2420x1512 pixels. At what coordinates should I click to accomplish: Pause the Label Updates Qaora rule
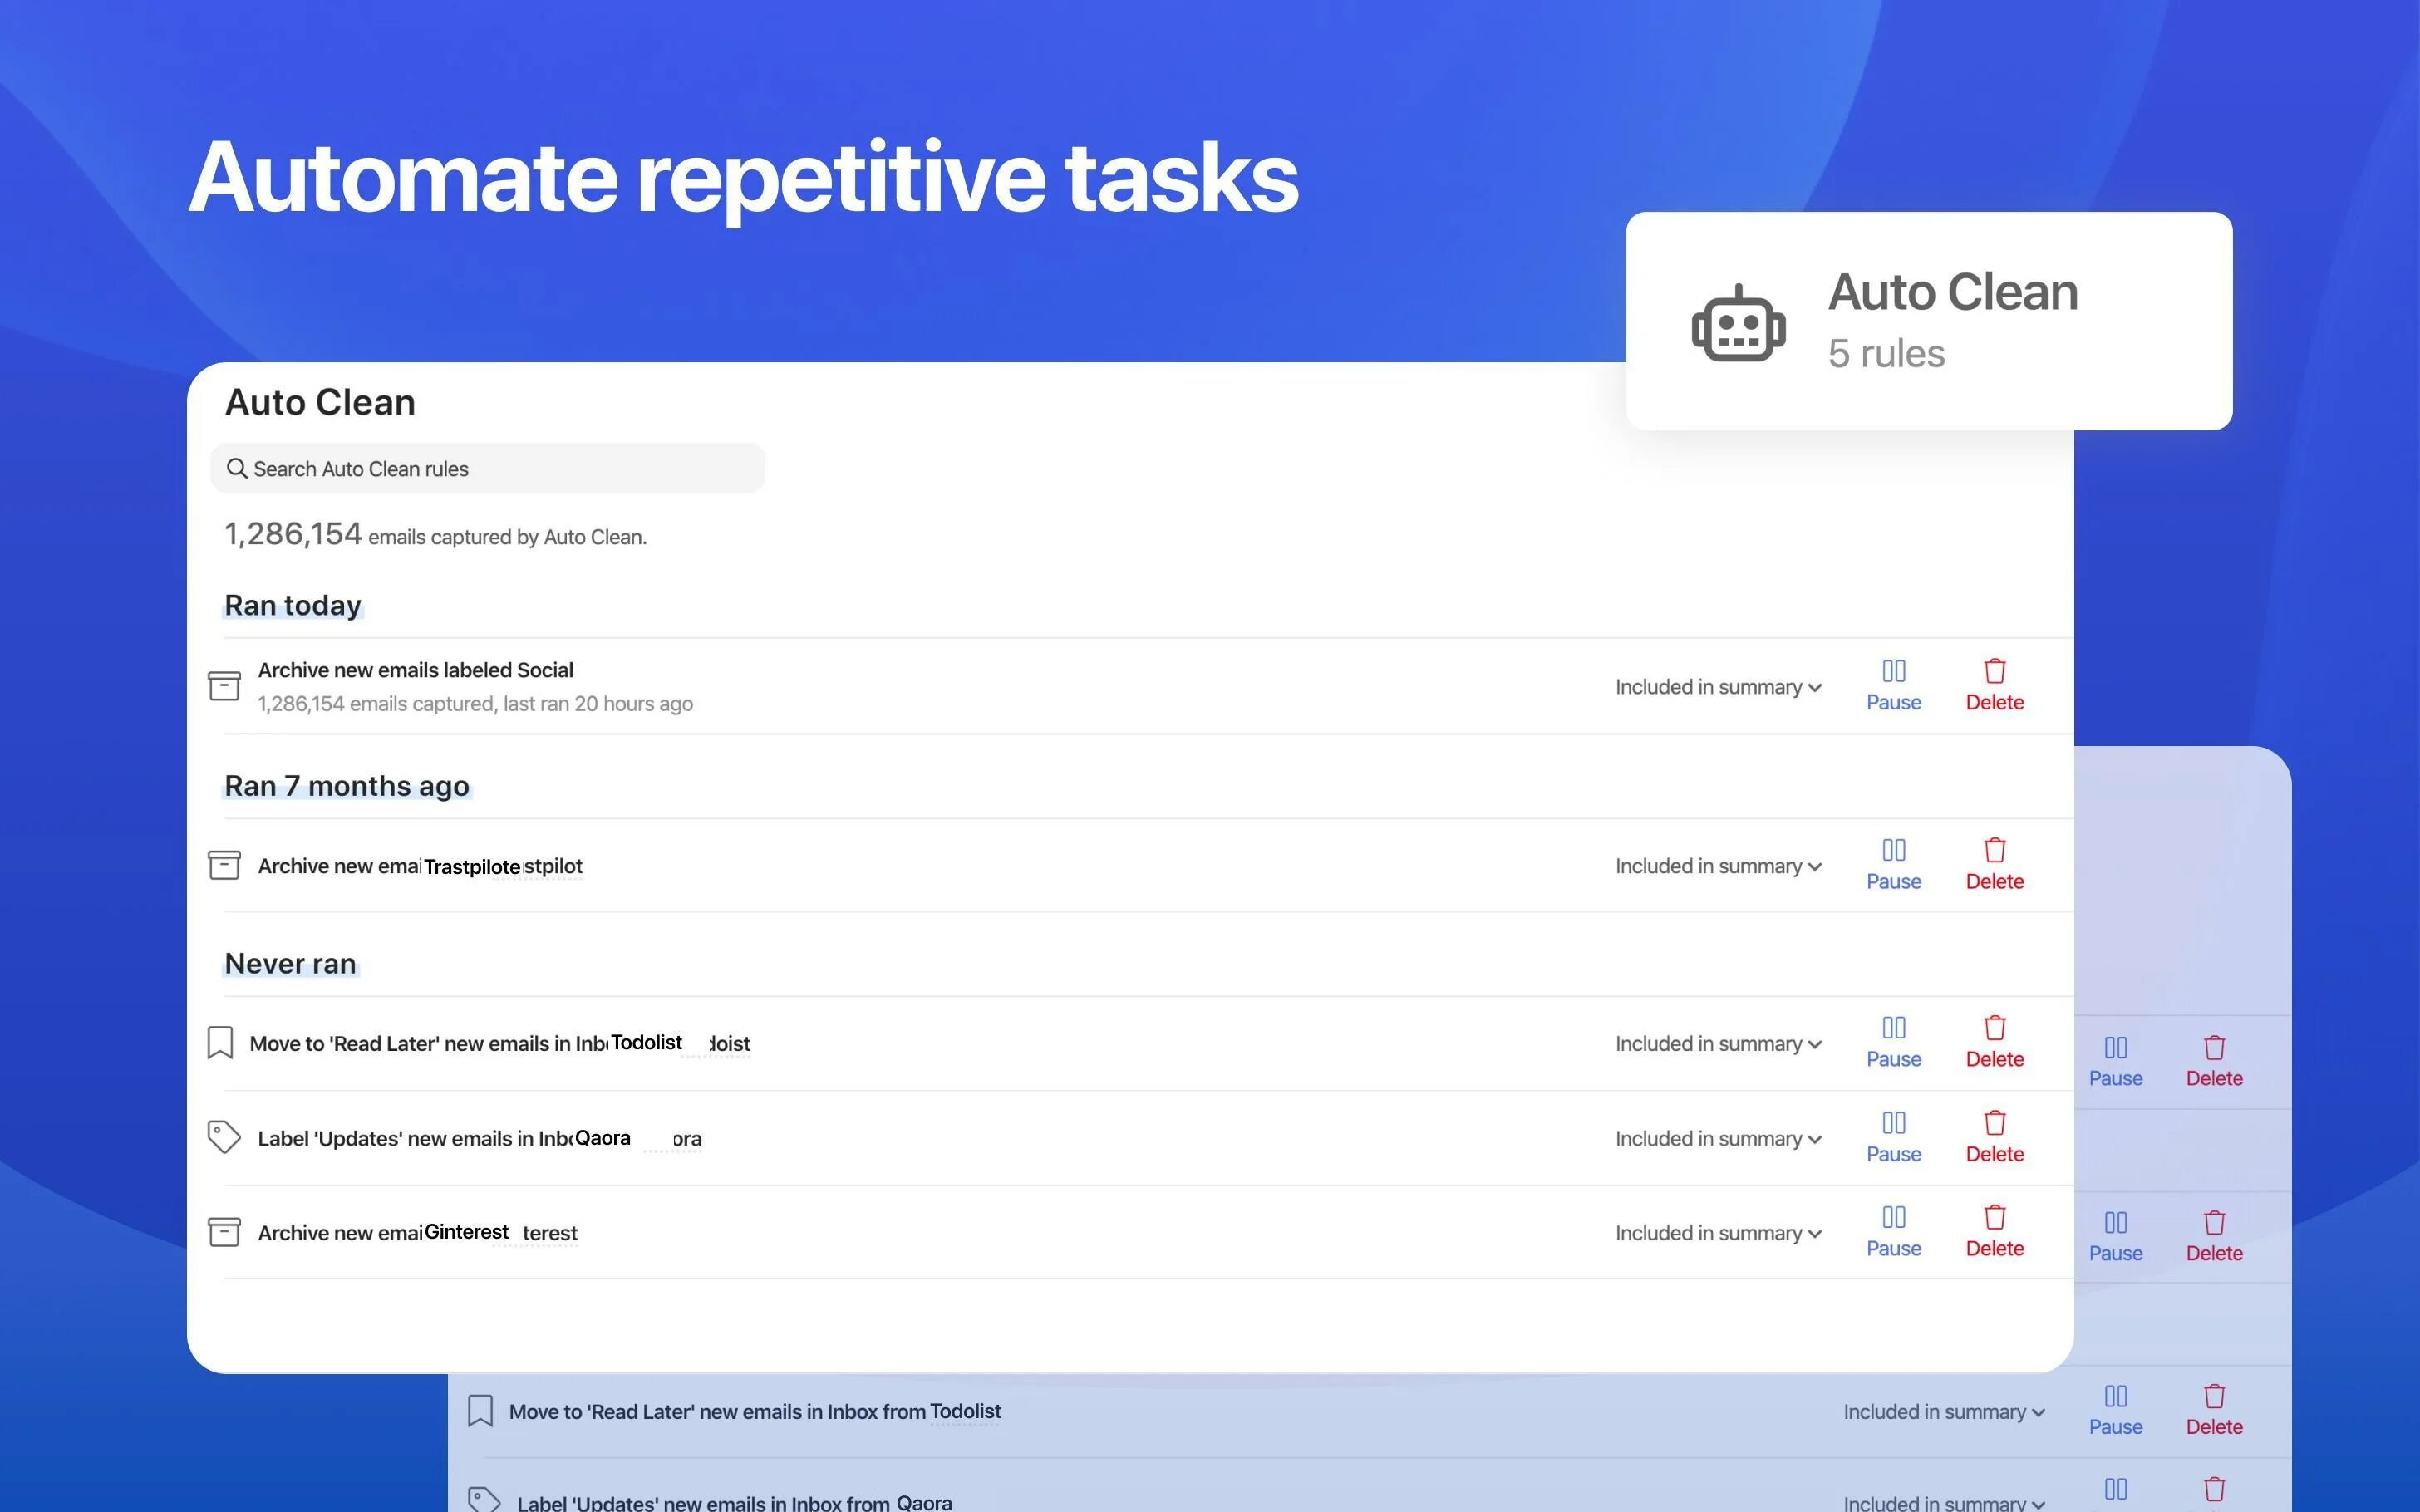[1893, 1137]
